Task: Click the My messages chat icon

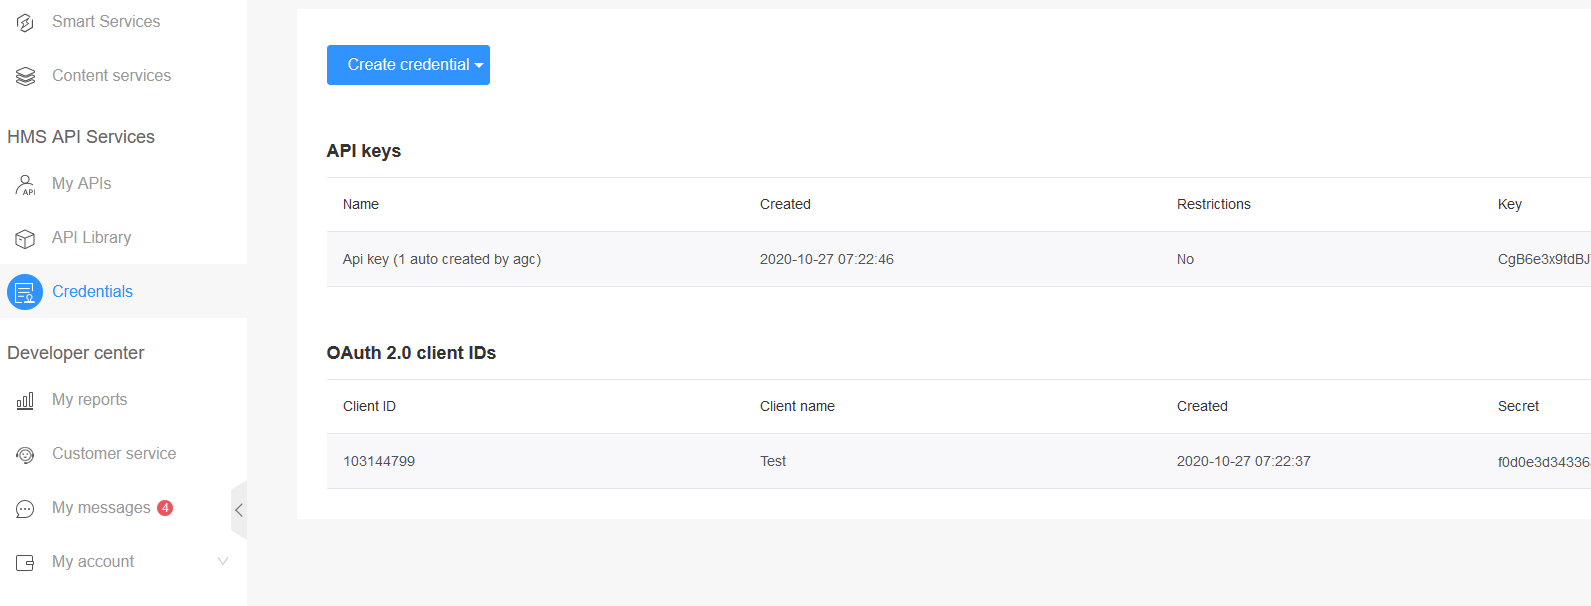Action: tap(25, 509)
